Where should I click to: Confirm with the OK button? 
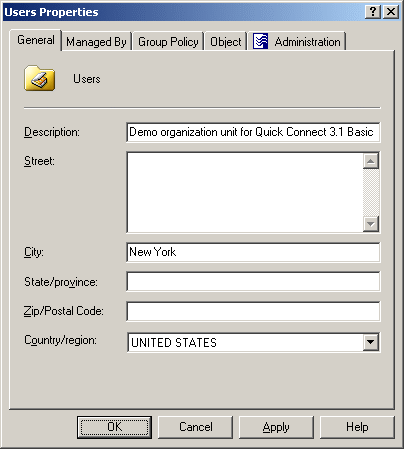point(114,427)
